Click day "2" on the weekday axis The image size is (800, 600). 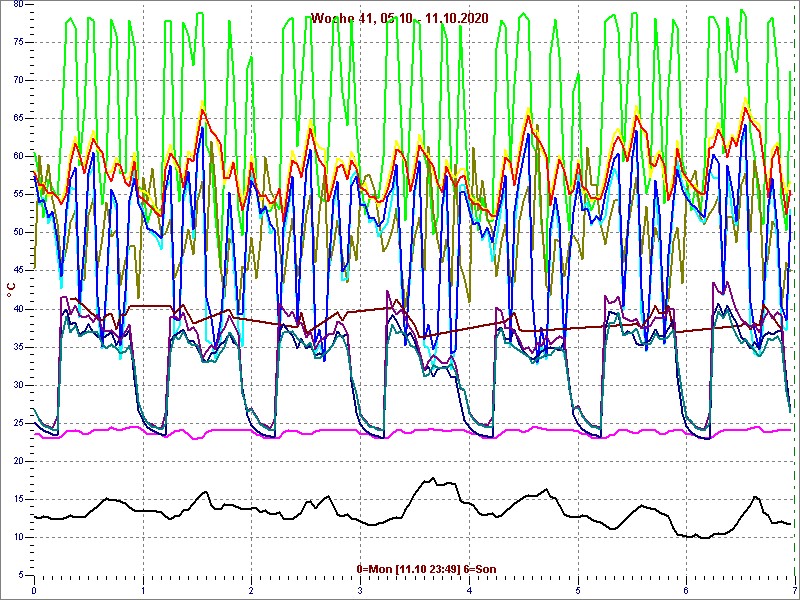click(252, 591)
